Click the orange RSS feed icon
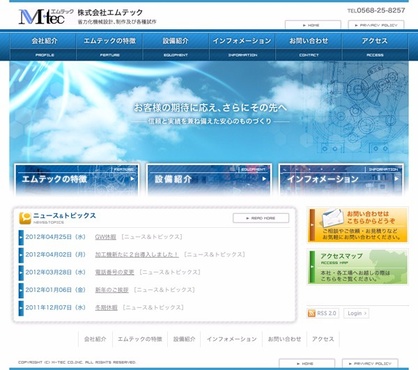This screenshot has width=418, height=370. pos(312,313)
